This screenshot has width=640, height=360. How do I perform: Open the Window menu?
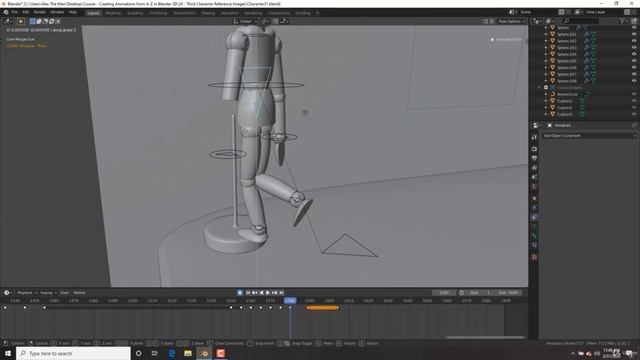pyautogui.click(x=57, y=12)
